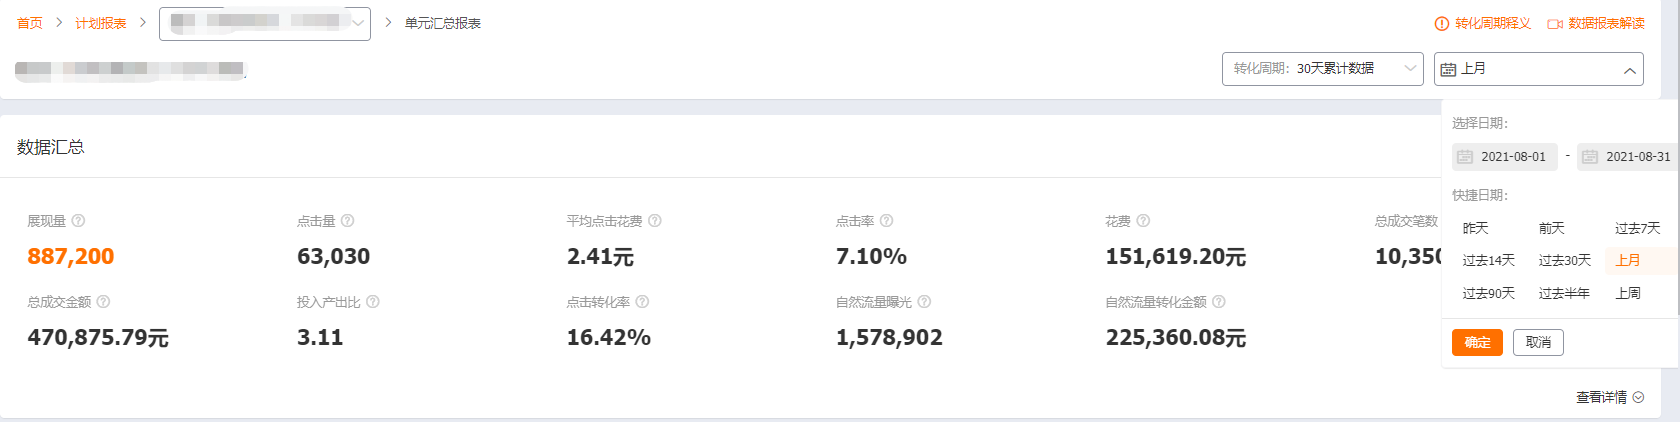Click 取消 button in date picker

(x=1538, y=343)
